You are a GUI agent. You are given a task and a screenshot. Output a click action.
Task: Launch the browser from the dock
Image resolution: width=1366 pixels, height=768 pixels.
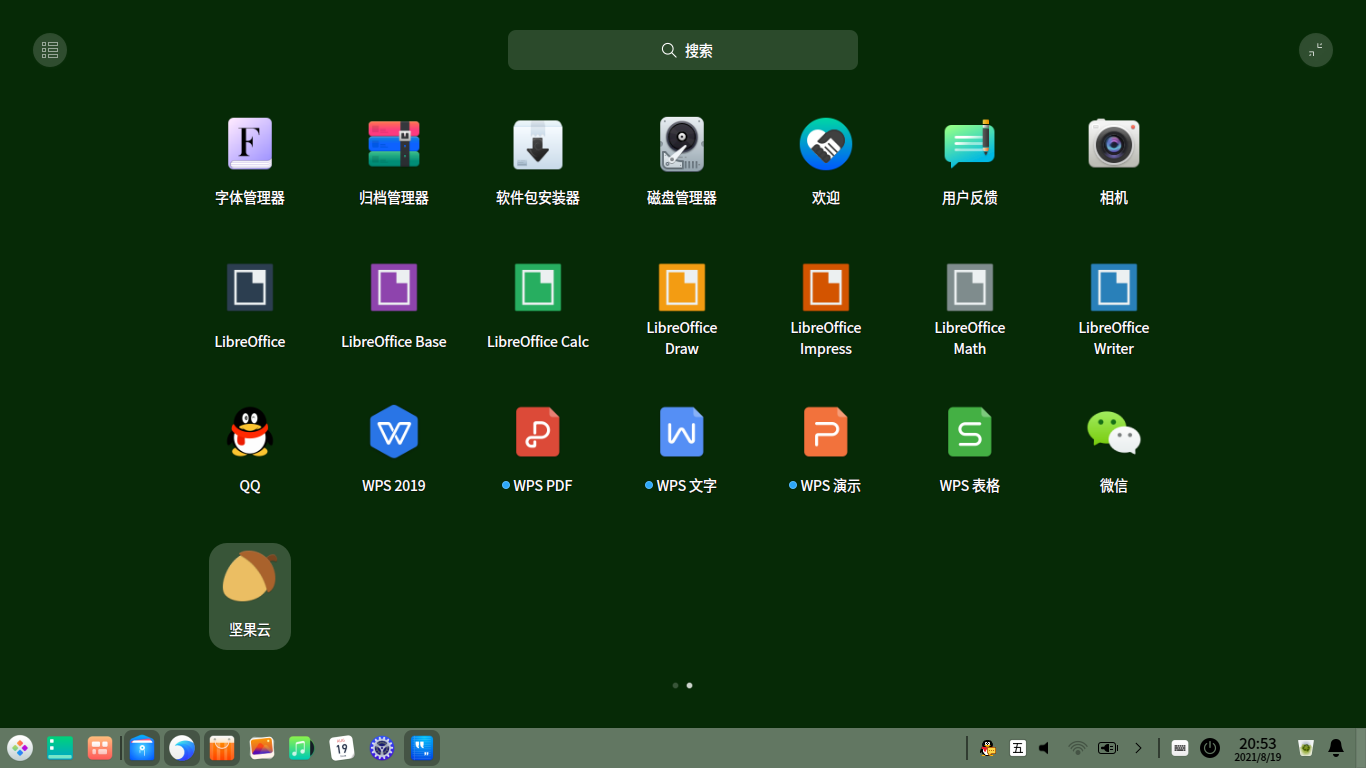pos(182,748)
